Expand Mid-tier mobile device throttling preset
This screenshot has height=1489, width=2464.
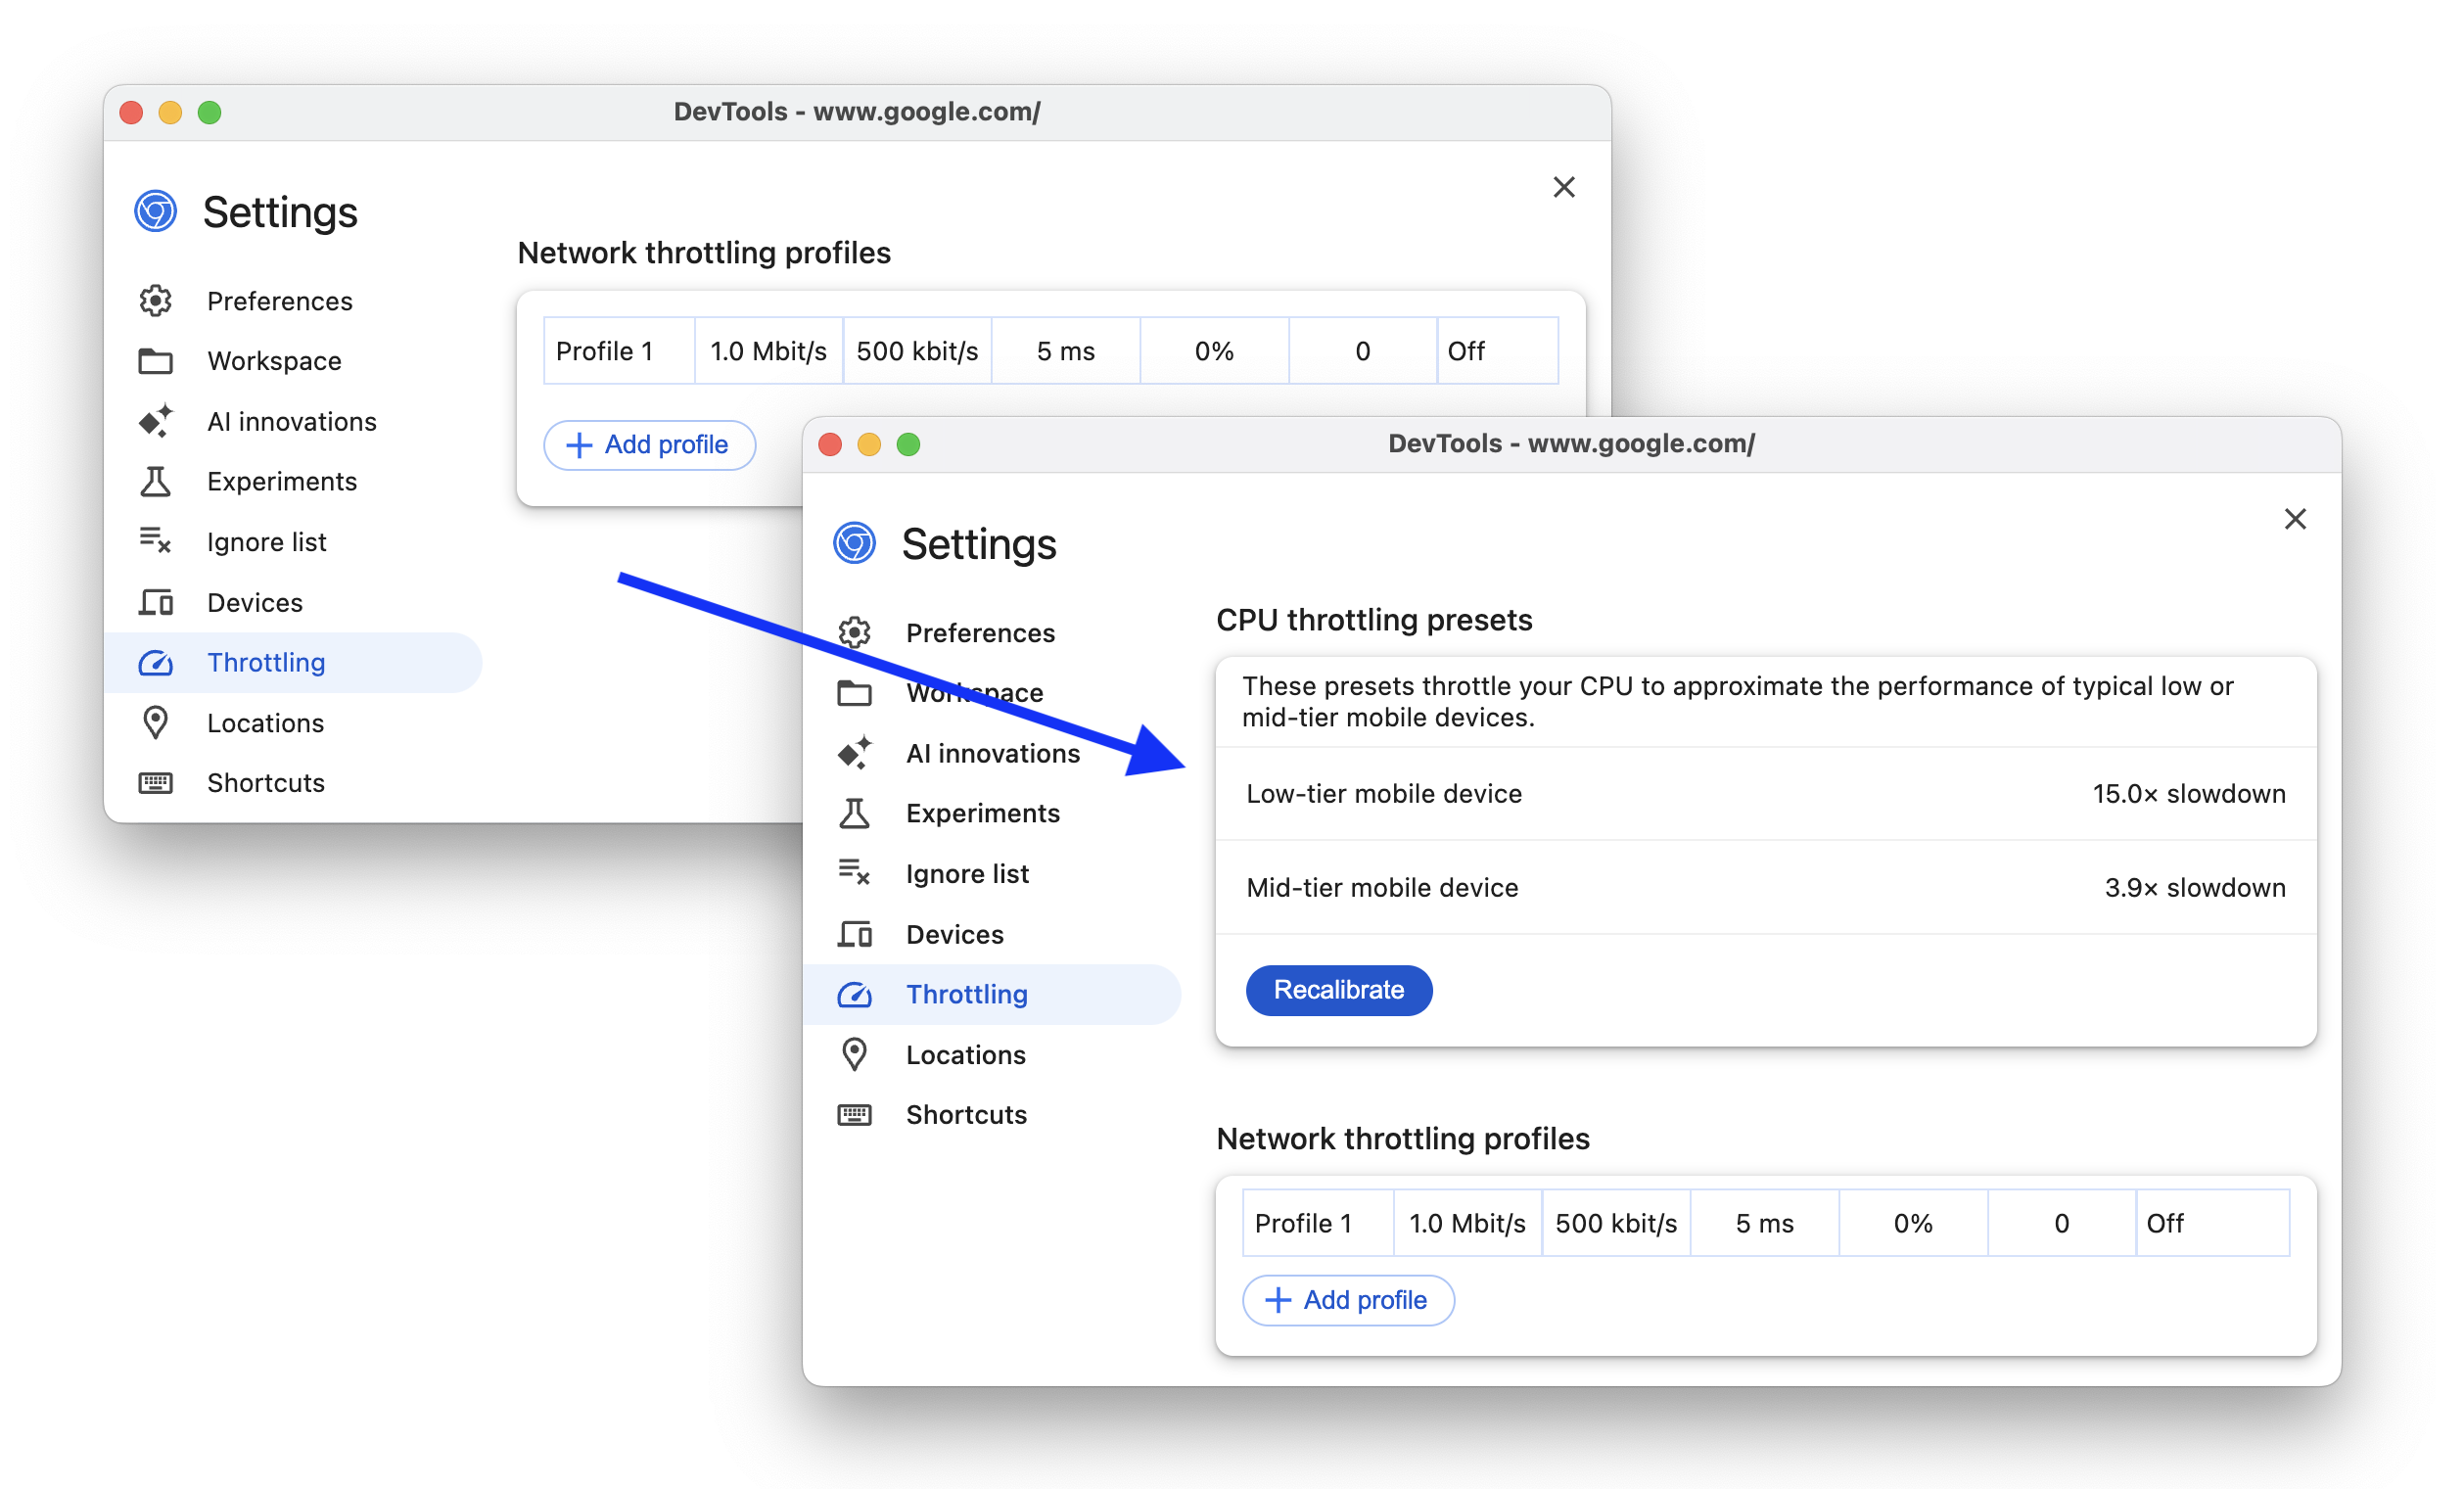[x=1760, y=885]
